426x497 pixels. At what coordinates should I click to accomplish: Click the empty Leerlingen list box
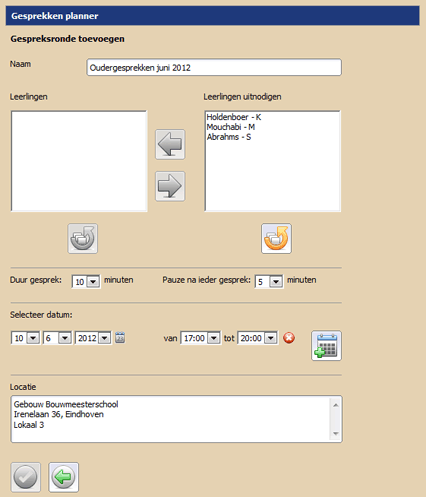(x=79, y=161)
